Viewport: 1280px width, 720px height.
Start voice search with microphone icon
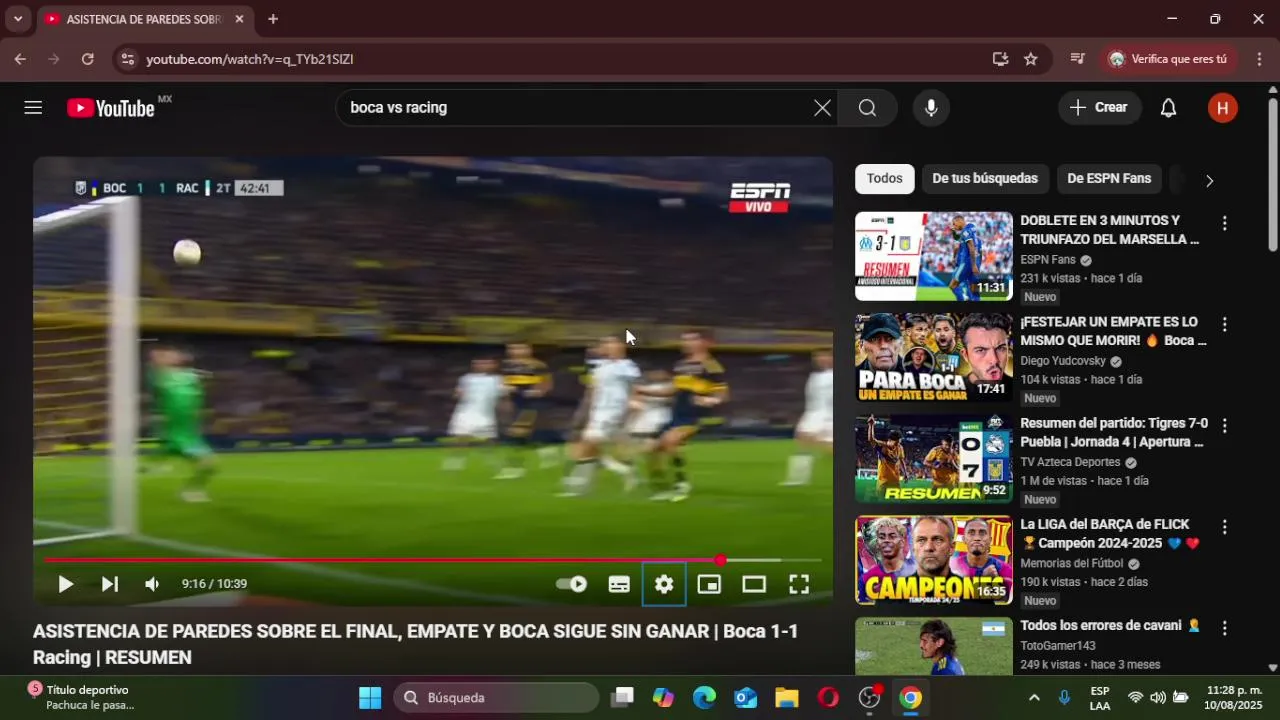931,108
